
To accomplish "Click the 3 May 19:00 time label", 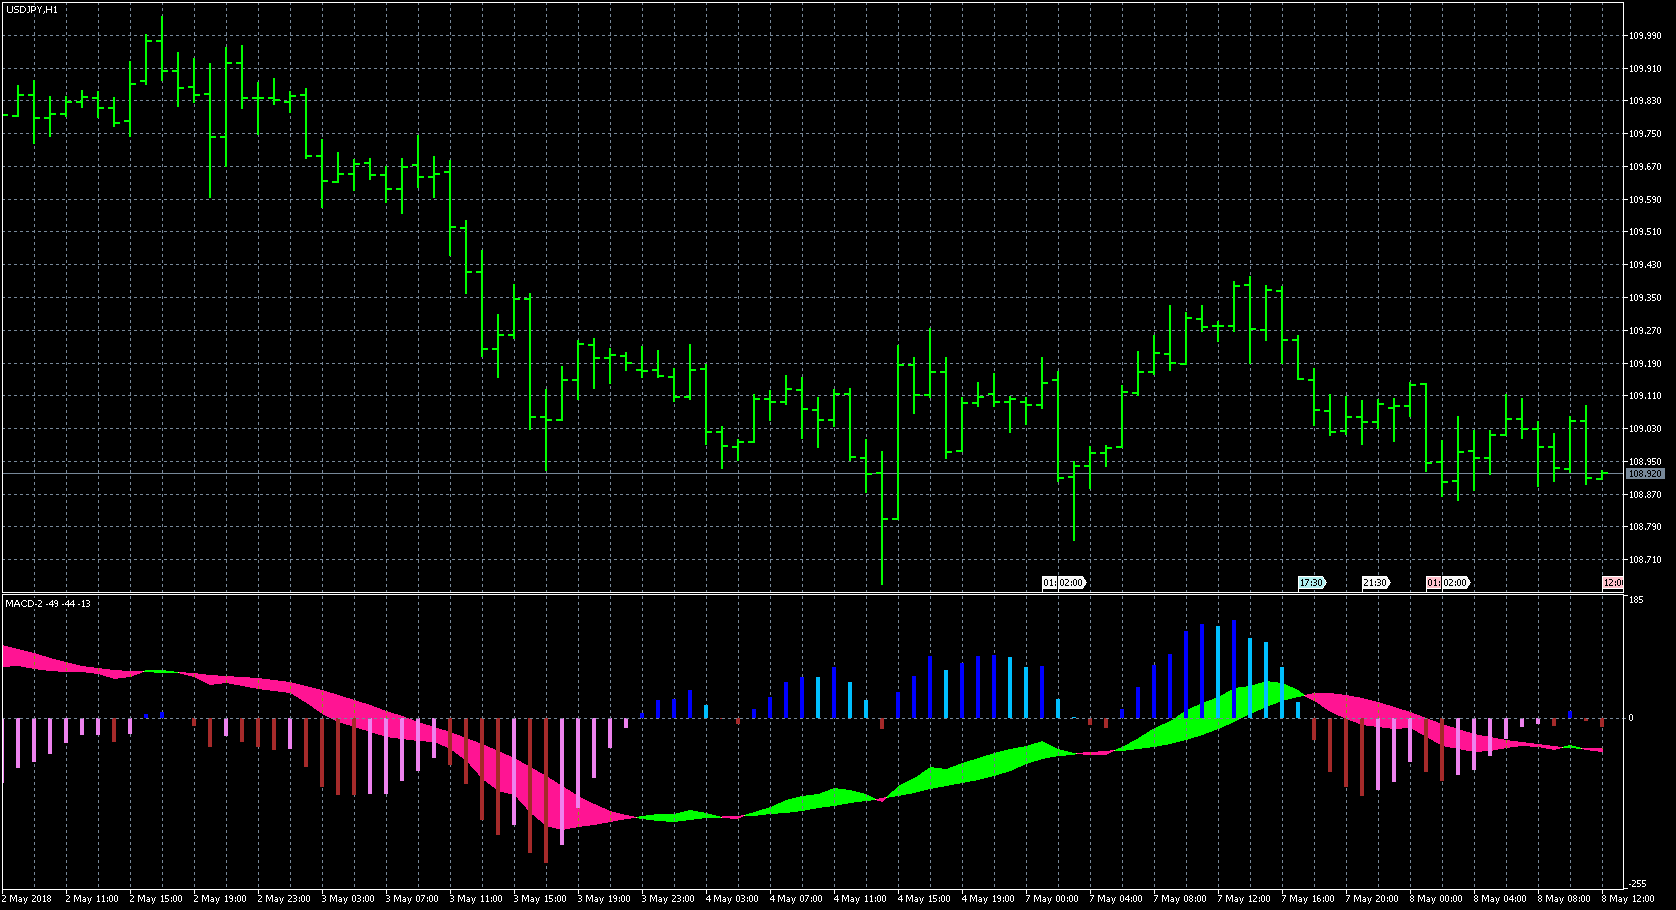I will [604, 899].
